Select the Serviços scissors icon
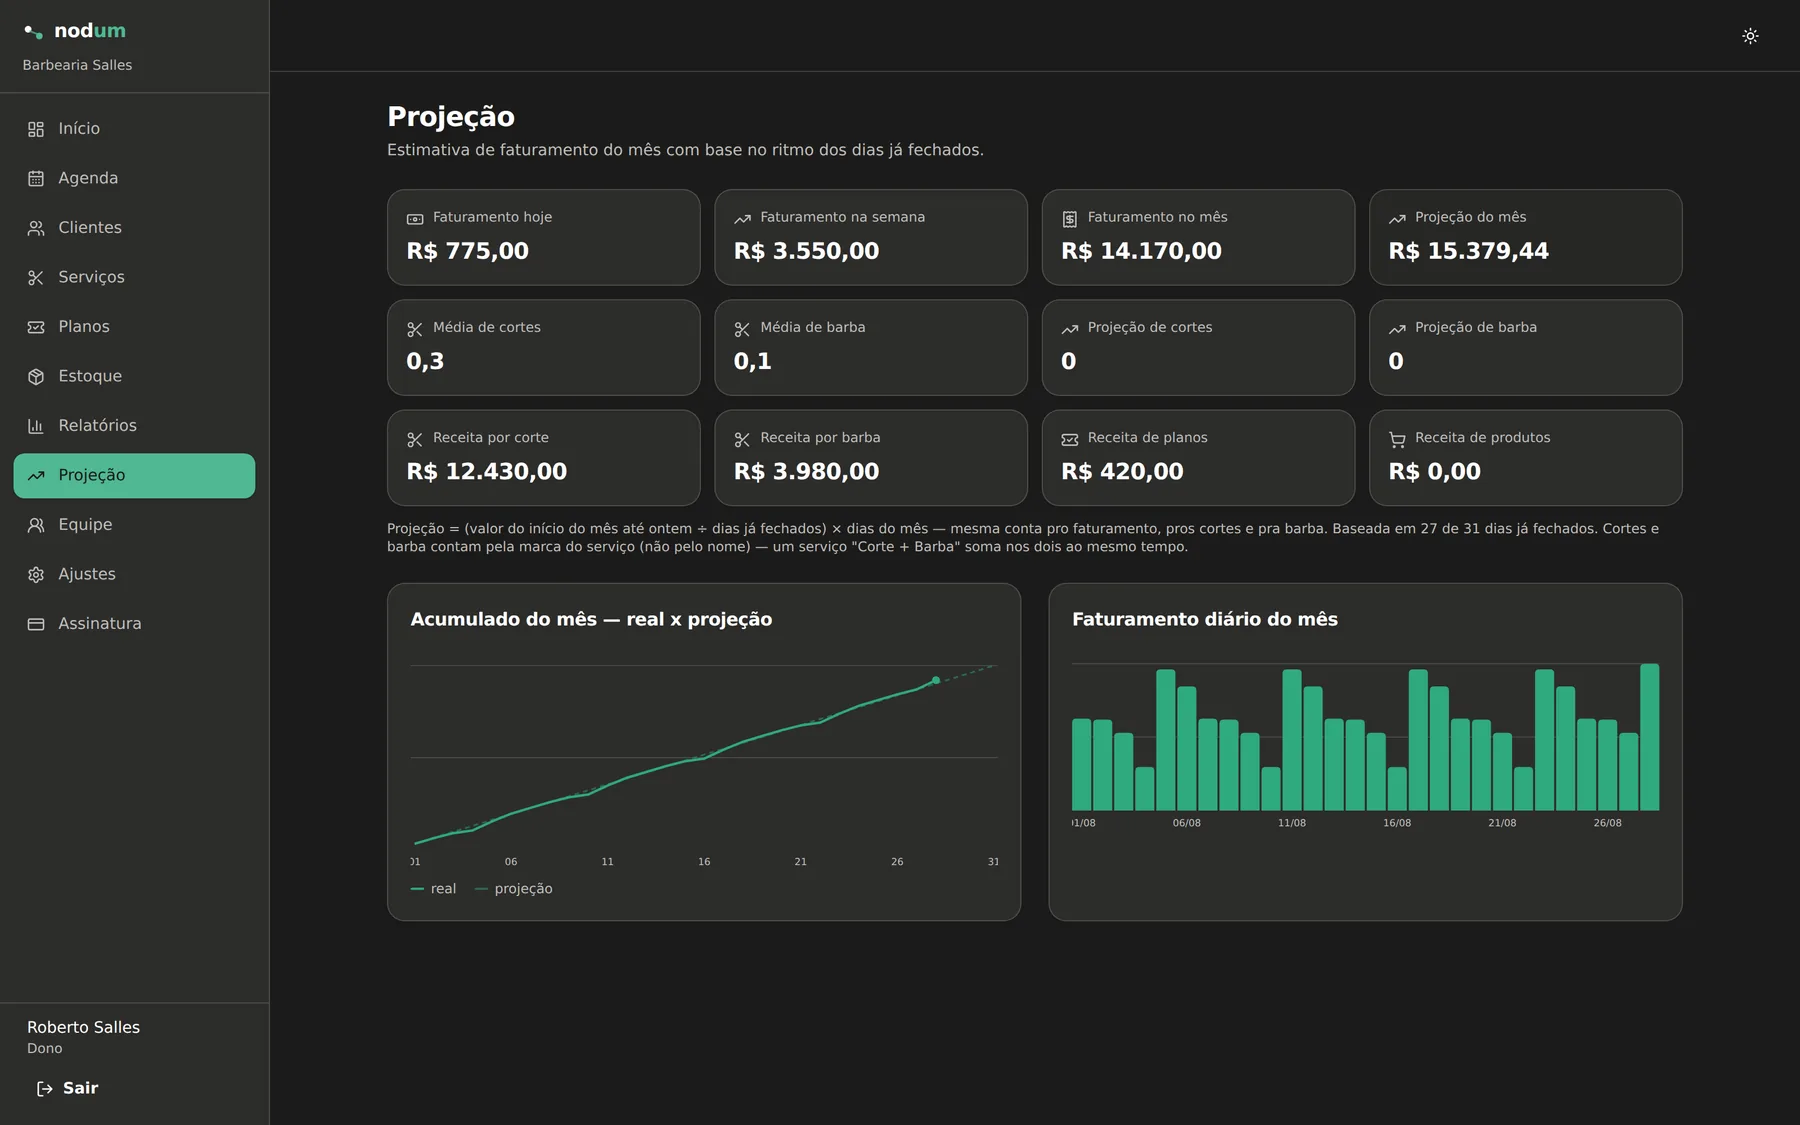Screen dimensions: 1800x1125 [x=36, y=277]
